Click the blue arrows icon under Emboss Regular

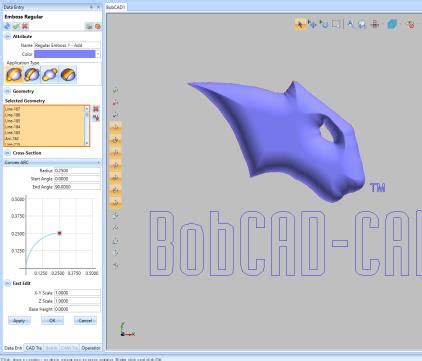tap(7, 26)
